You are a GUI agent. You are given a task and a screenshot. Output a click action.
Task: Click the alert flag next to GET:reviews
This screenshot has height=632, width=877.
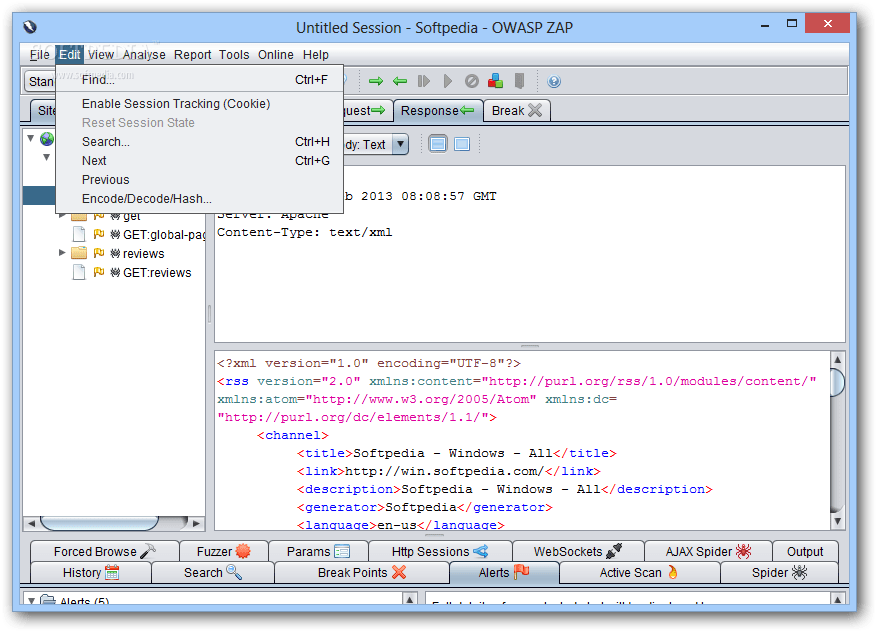tap(99, 272)
